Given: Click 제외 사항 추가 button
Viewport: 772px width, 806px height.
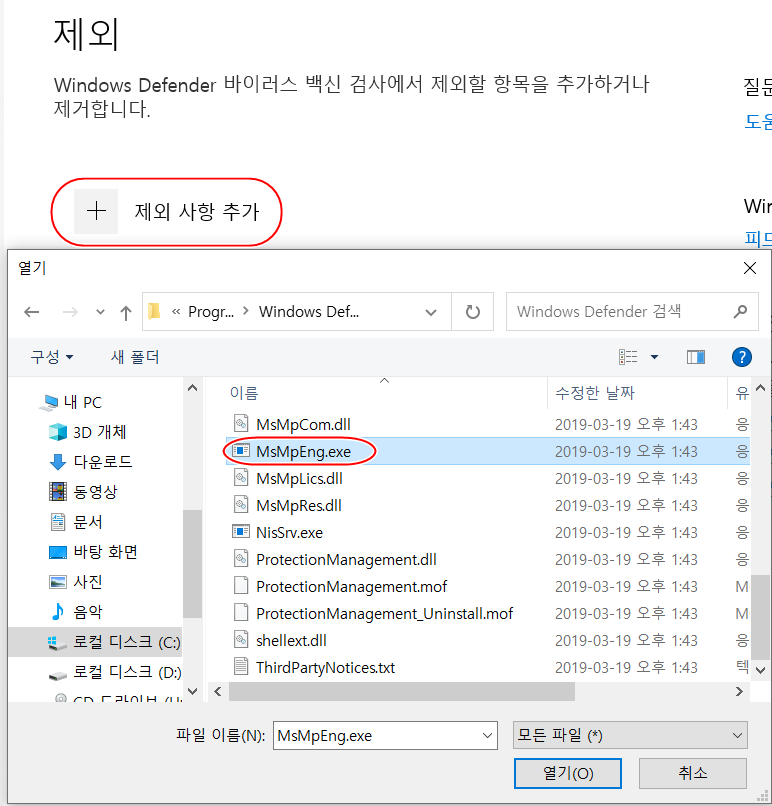Looking at the screenshot, I should pos(167,211).
